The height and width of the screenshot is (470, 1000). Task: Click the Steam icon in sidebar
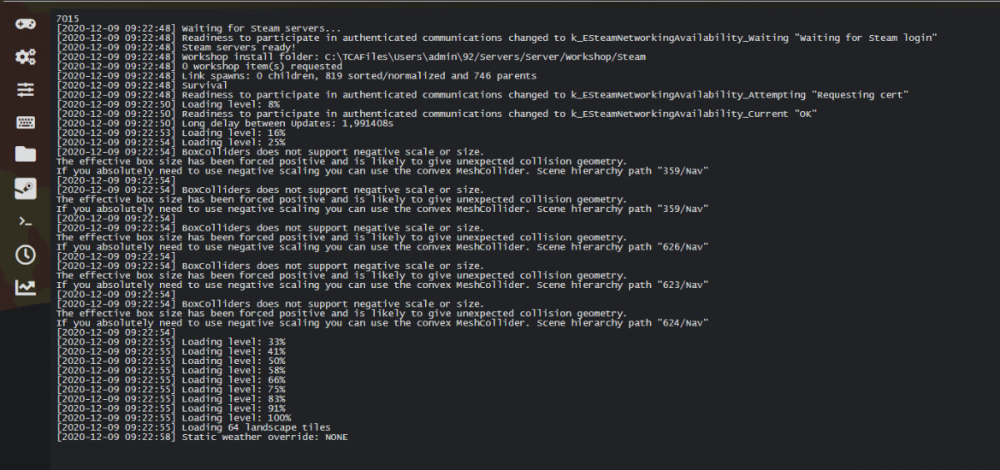(25, 188)
